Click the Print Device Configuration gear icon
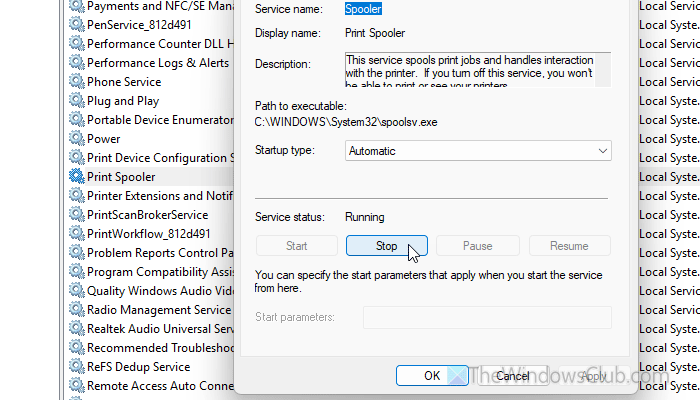This screenshot has height=400, width=700. (x=77, y=158)
